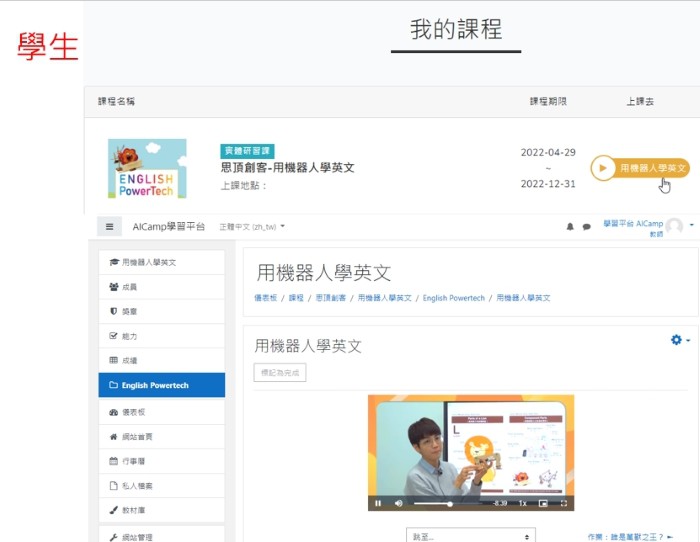Open the 跳至 jump-to dropdown
The width and height of the screenshot is (700, 542).
(x=470, y=537)
